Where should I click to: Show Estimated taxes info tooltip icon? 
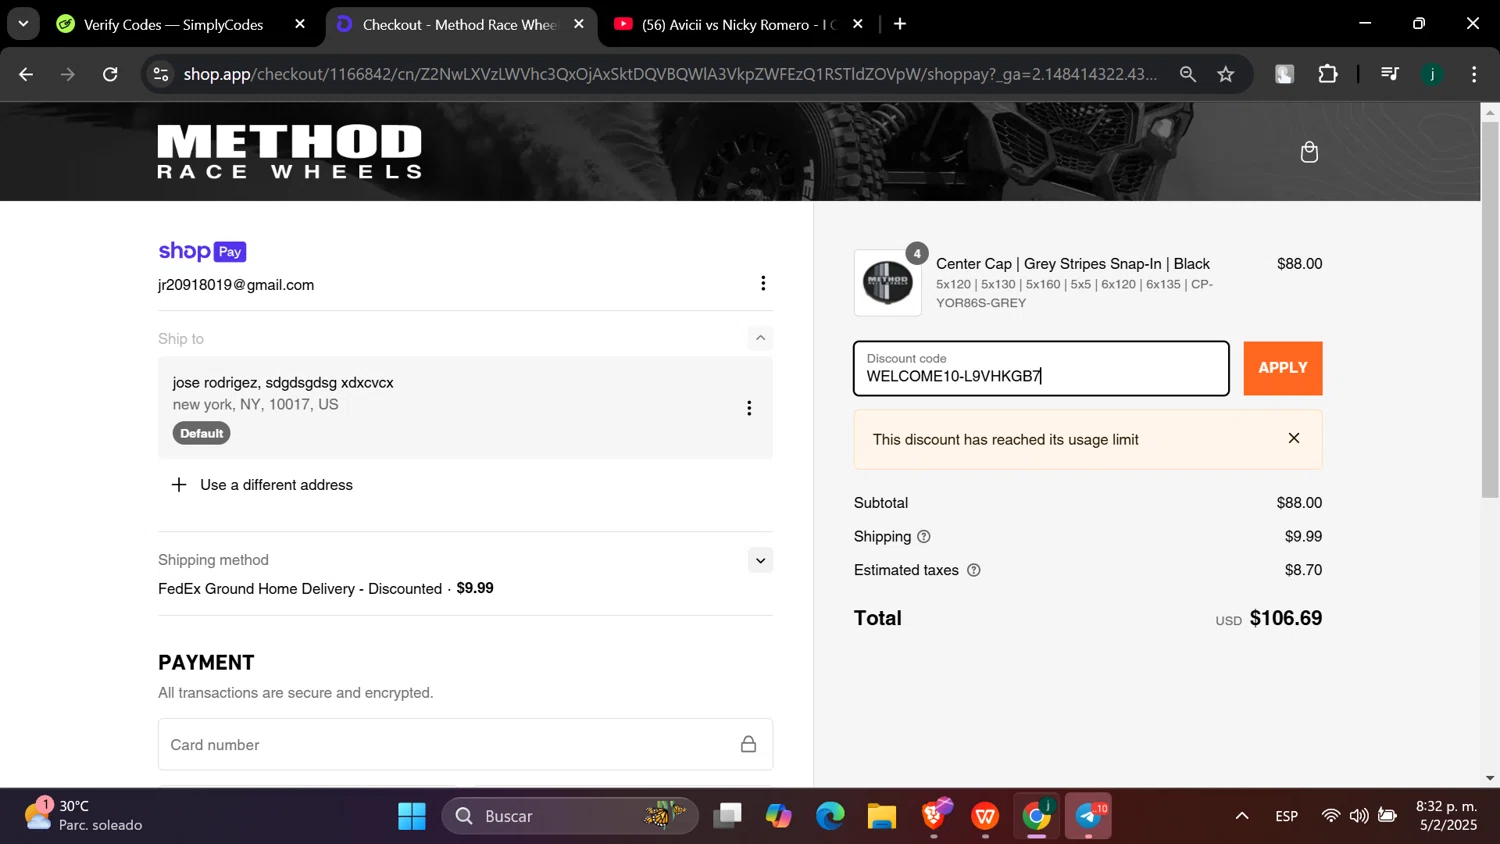[x=974, y=570]
